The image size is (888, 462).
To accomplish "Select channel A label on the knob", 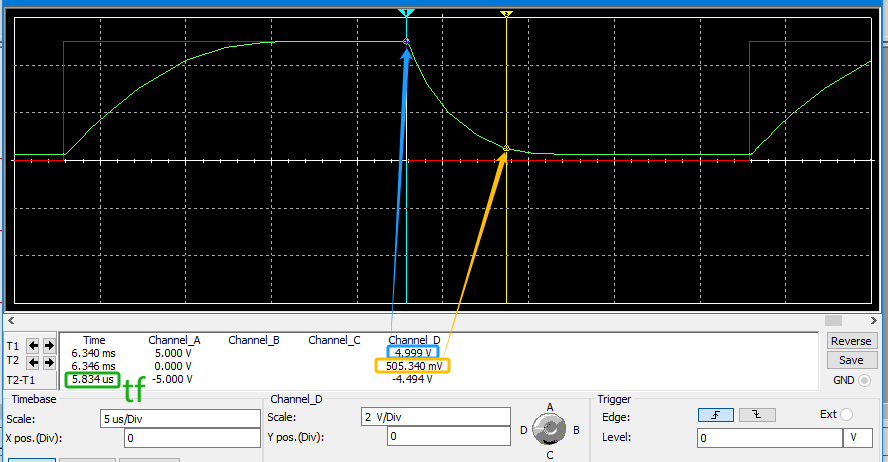I will [549, 407].
